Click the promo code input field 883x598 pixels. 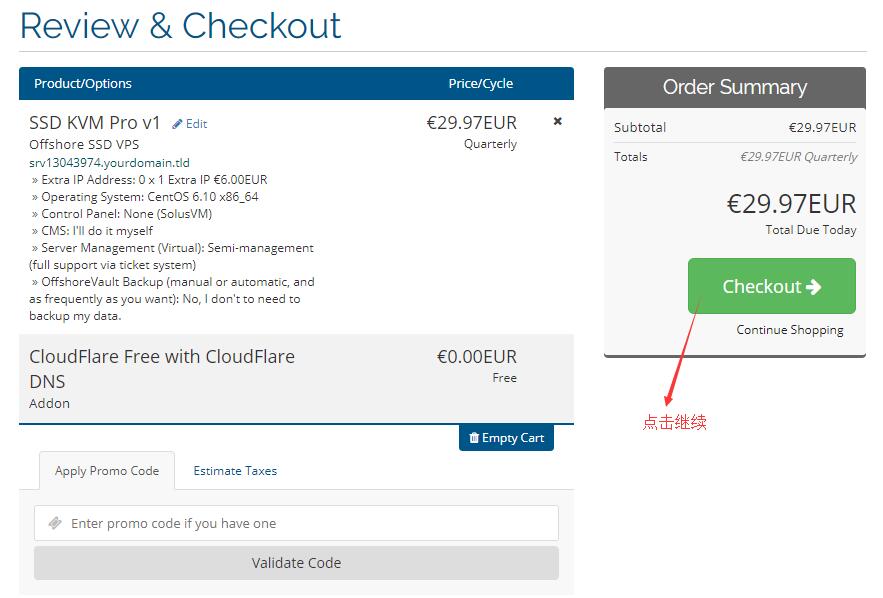coord(296,523)
